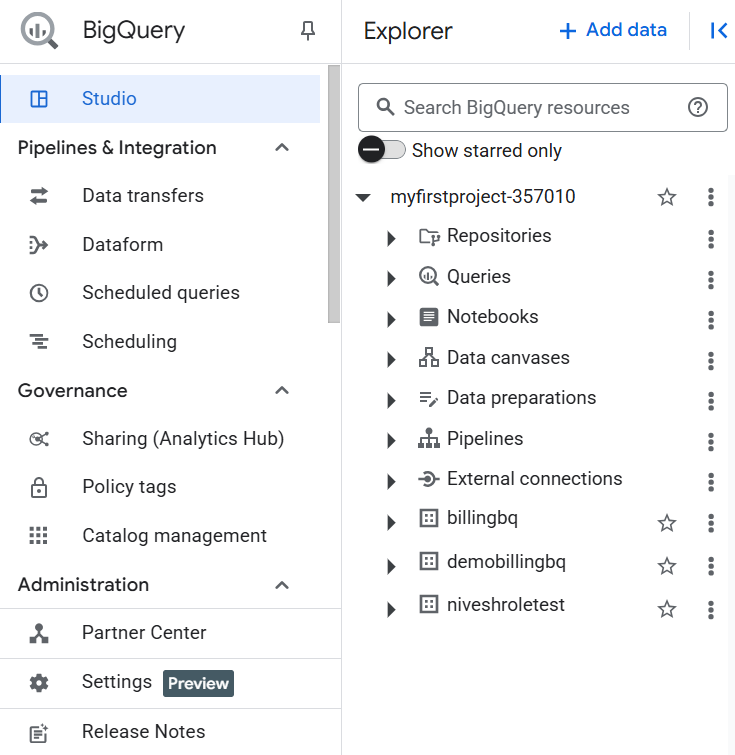This screenshot has height=755, width=735.
Task: Star the niveshroletest dataset
Action: [667, 609]
